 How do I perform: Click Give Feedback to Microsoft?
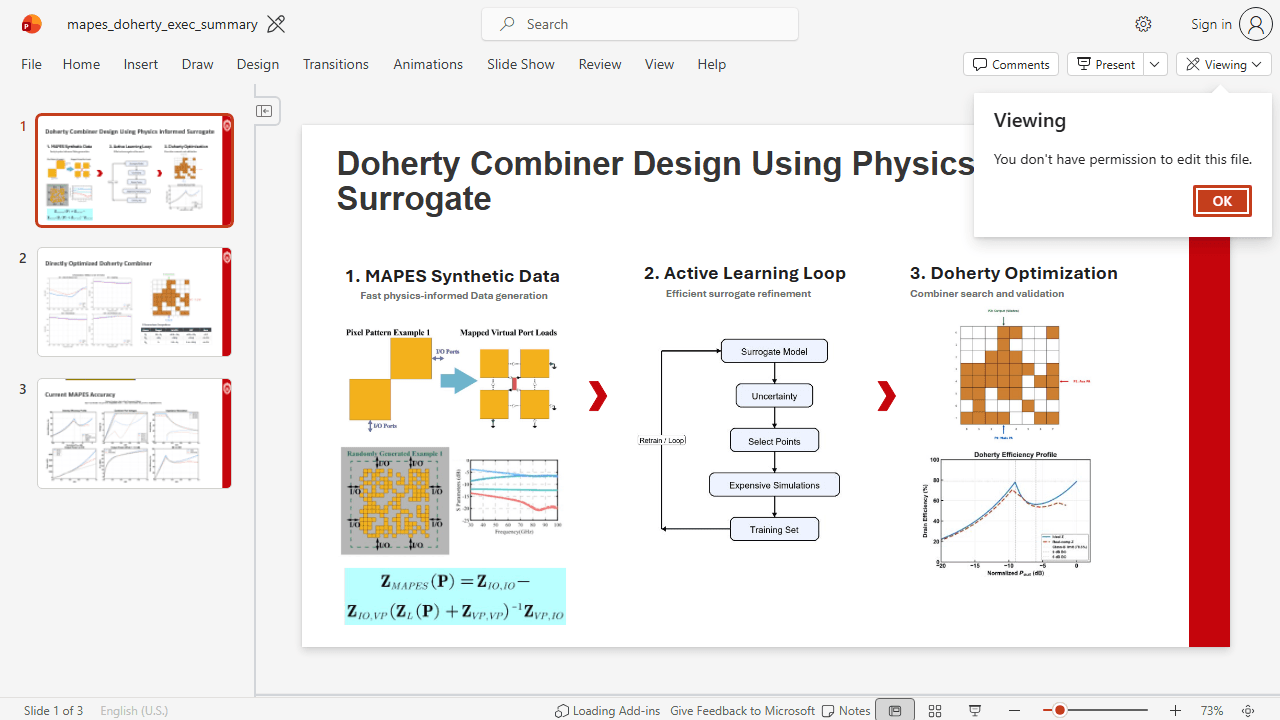[742, 710]
